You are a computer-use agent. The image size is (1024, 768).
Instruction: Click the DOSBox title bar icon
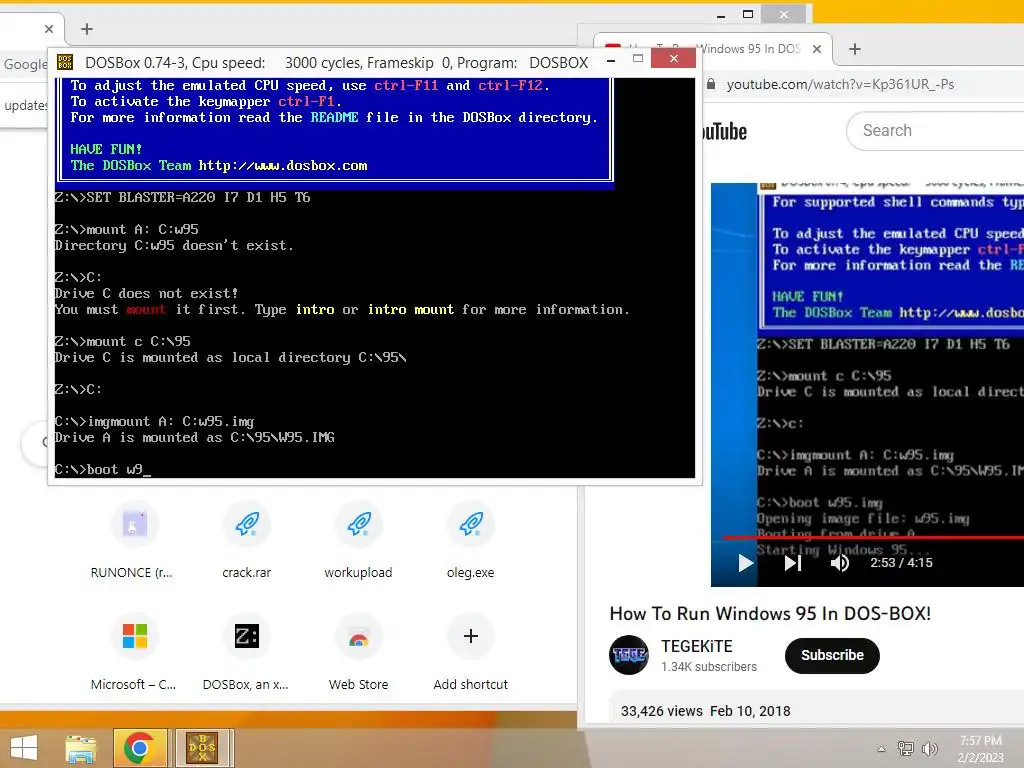pyautogui.click(x=65, y=62)
